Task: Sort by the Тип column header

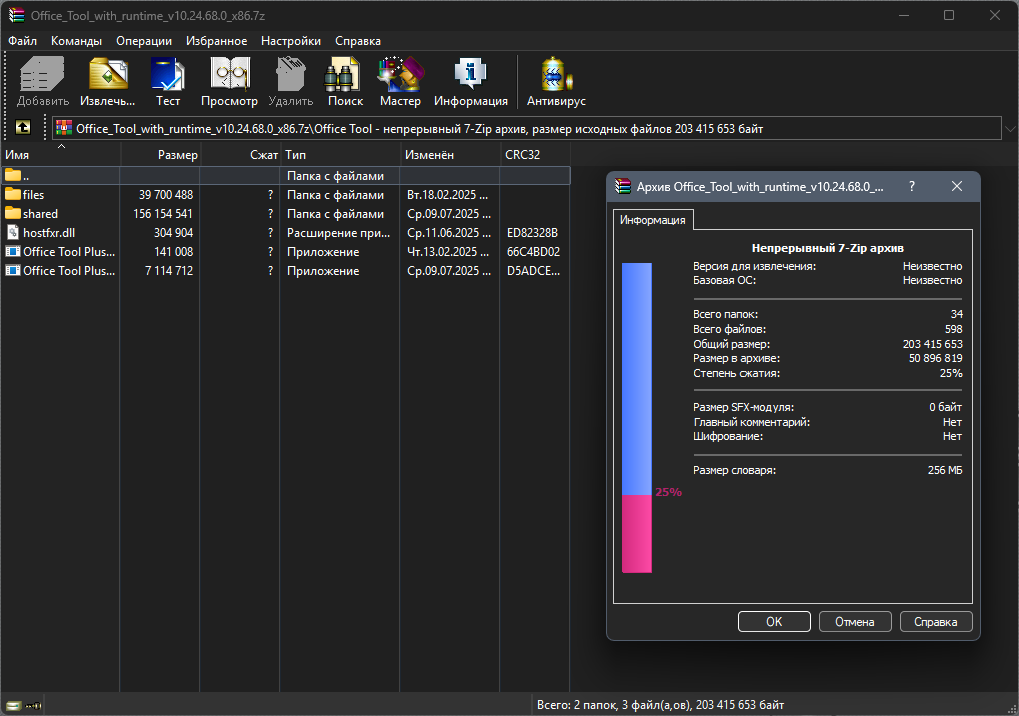Action: 340,155
